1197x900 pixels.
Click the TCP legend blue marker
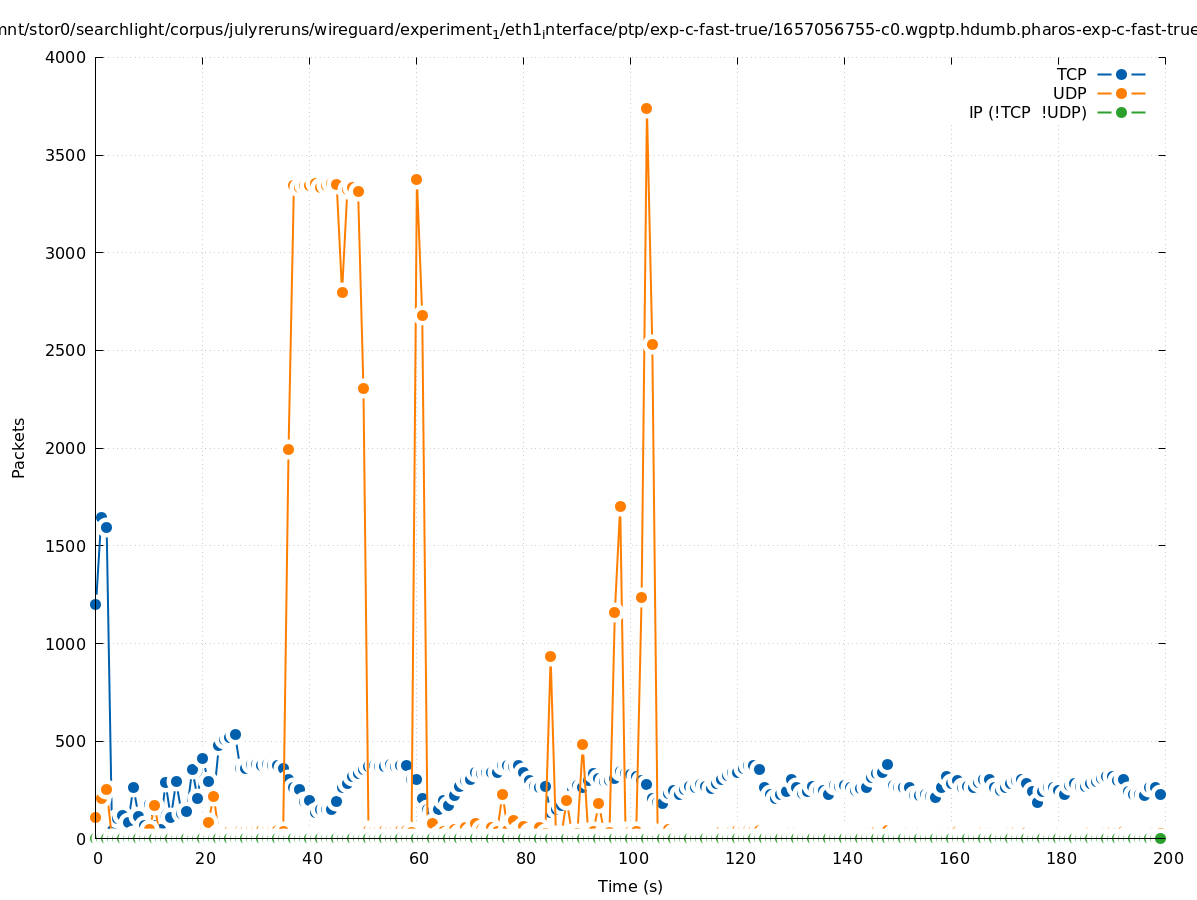(1121, 74)
